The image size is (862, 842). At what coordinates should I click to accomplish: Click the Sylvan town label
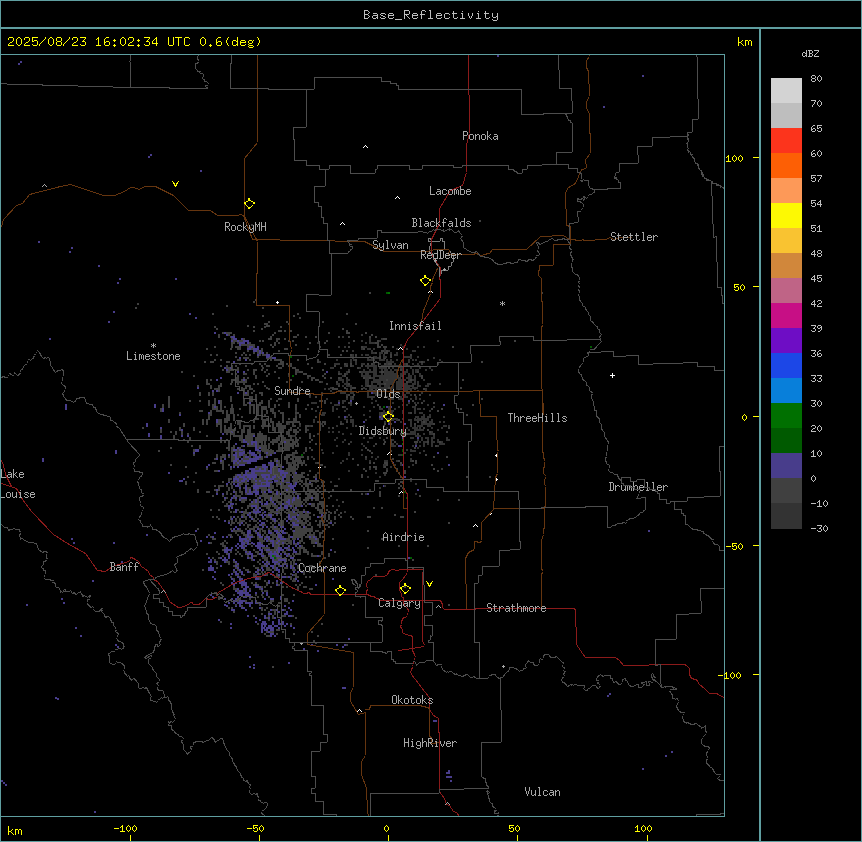point(390,245)
